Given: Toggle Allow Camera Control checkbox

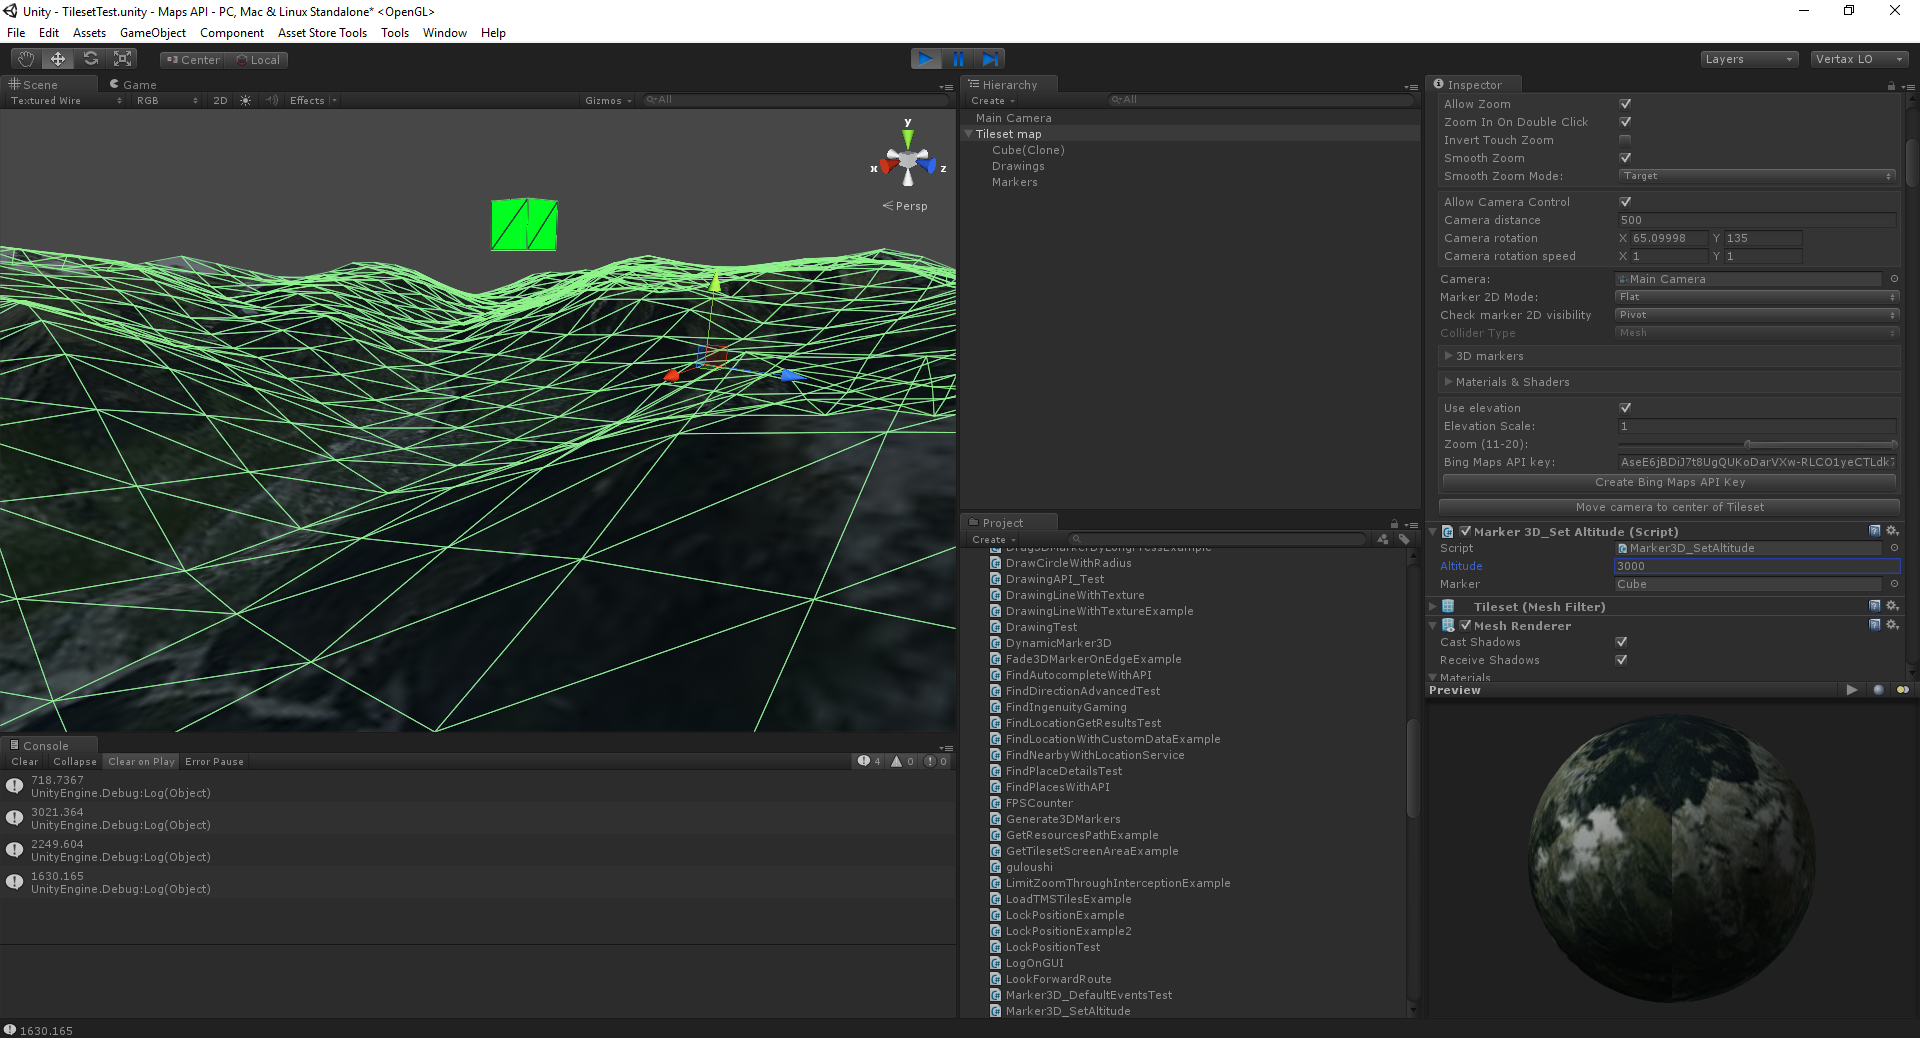Looking at the screenshot, I should [1625, 202].
